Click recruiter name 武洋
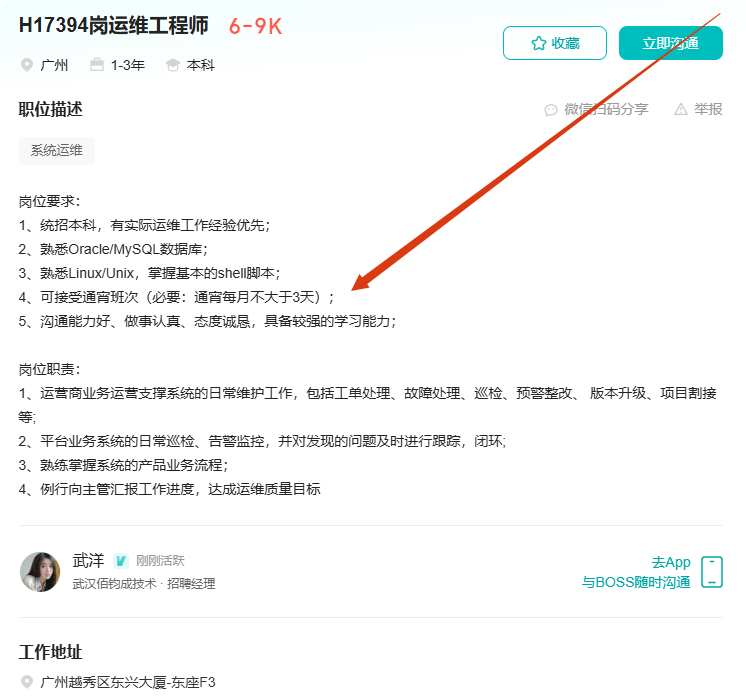The height and width of the screenshot is (697, 746). click(x=88, y=560)
